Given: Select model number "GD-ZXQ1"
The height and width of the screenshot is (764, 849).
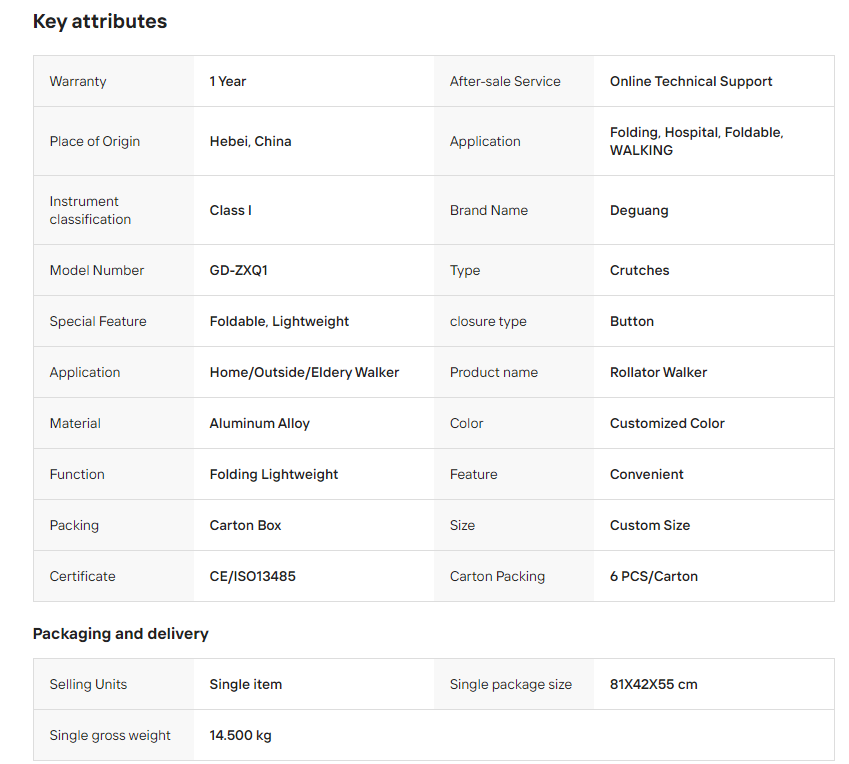Looking at the screenshot, I should click(x=239, y=270).
